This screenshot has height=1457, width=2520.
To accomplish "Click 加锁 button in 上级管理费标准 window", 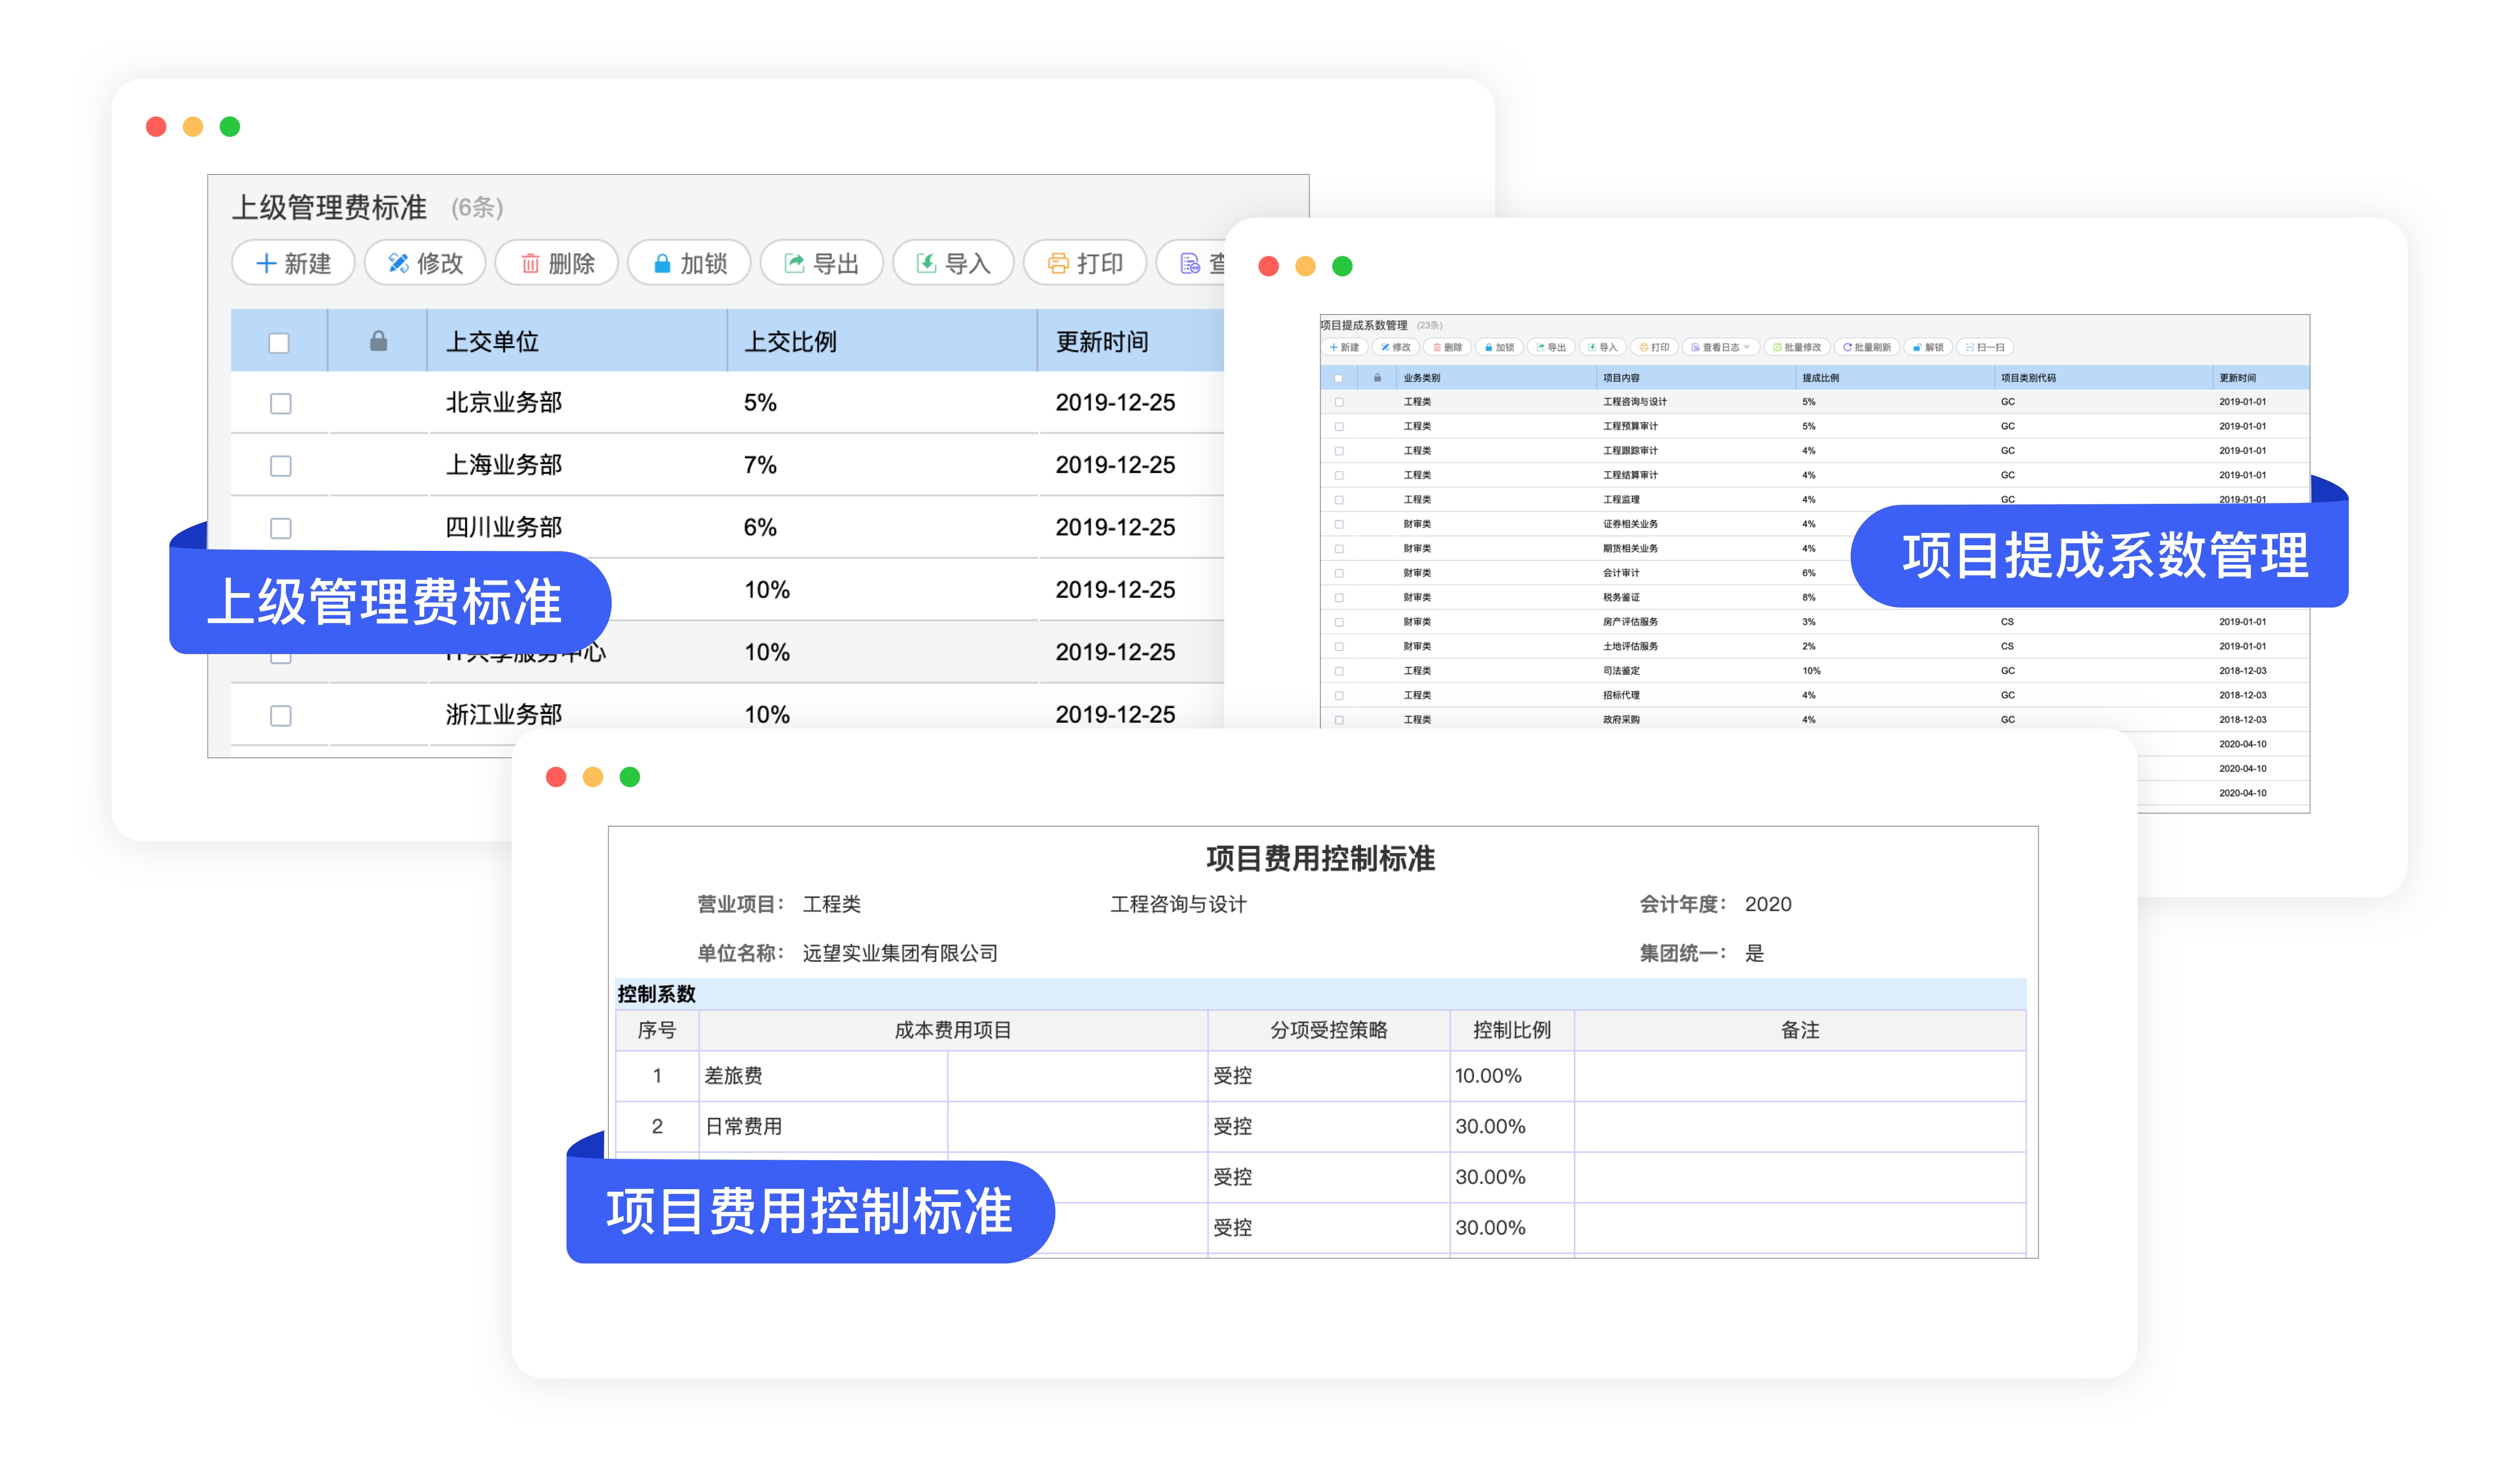I will point(689,263).
